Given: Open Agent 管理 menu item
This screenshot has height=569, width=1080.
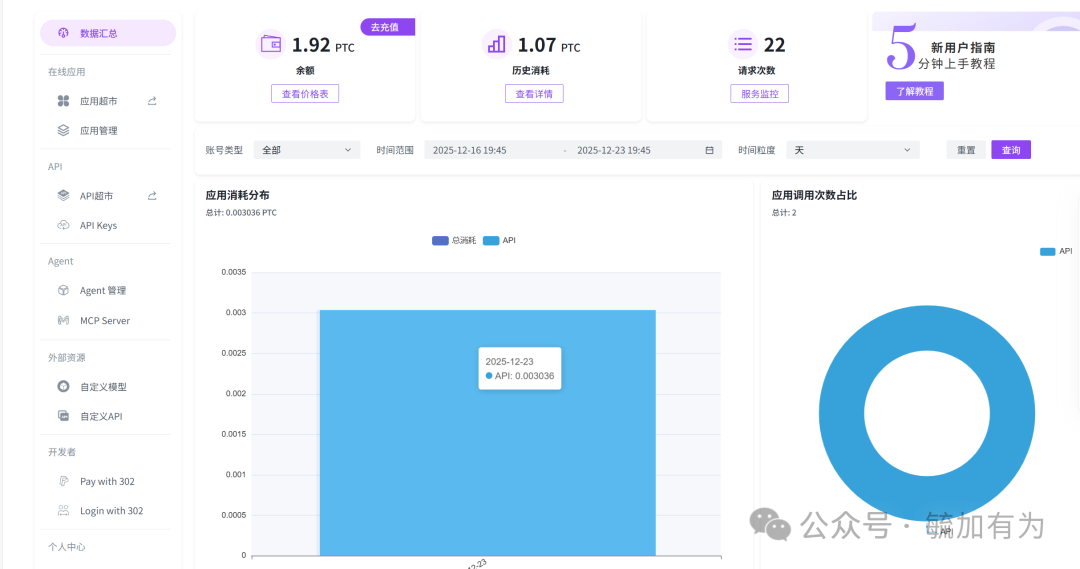Looking at the screenshot, I should tap(105, 291).
